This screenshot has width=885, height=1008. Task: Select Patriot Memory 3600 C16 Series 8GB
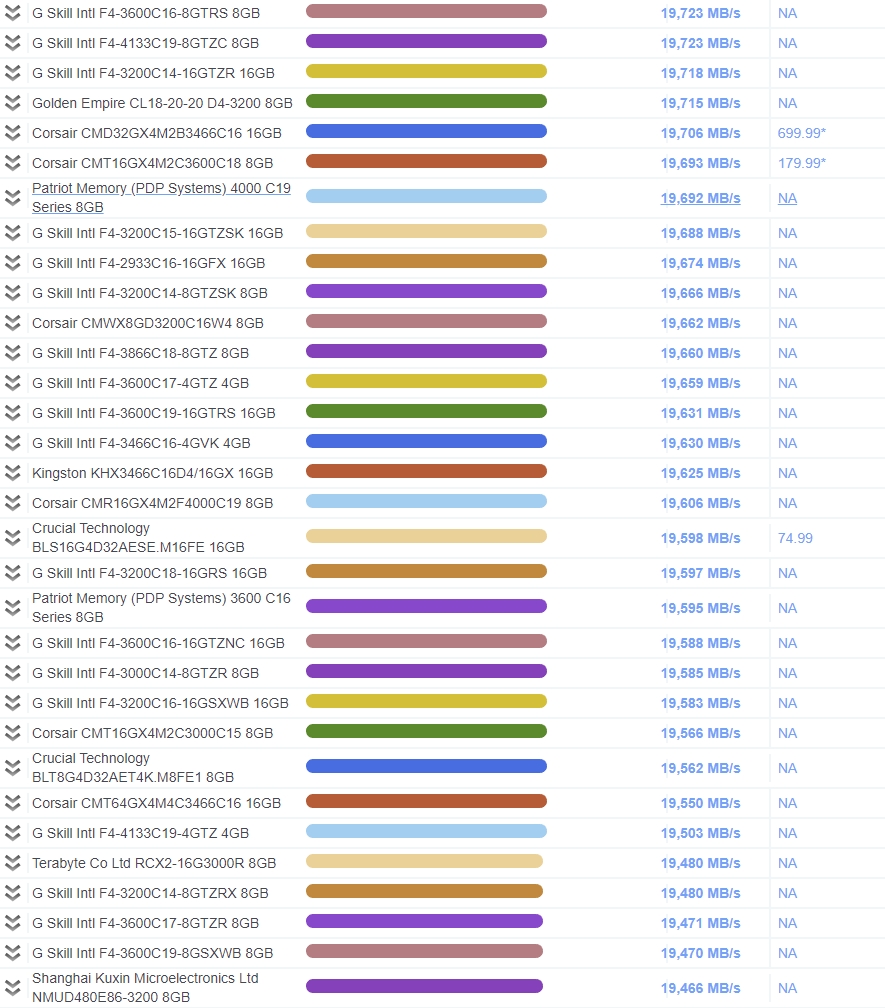161,608
